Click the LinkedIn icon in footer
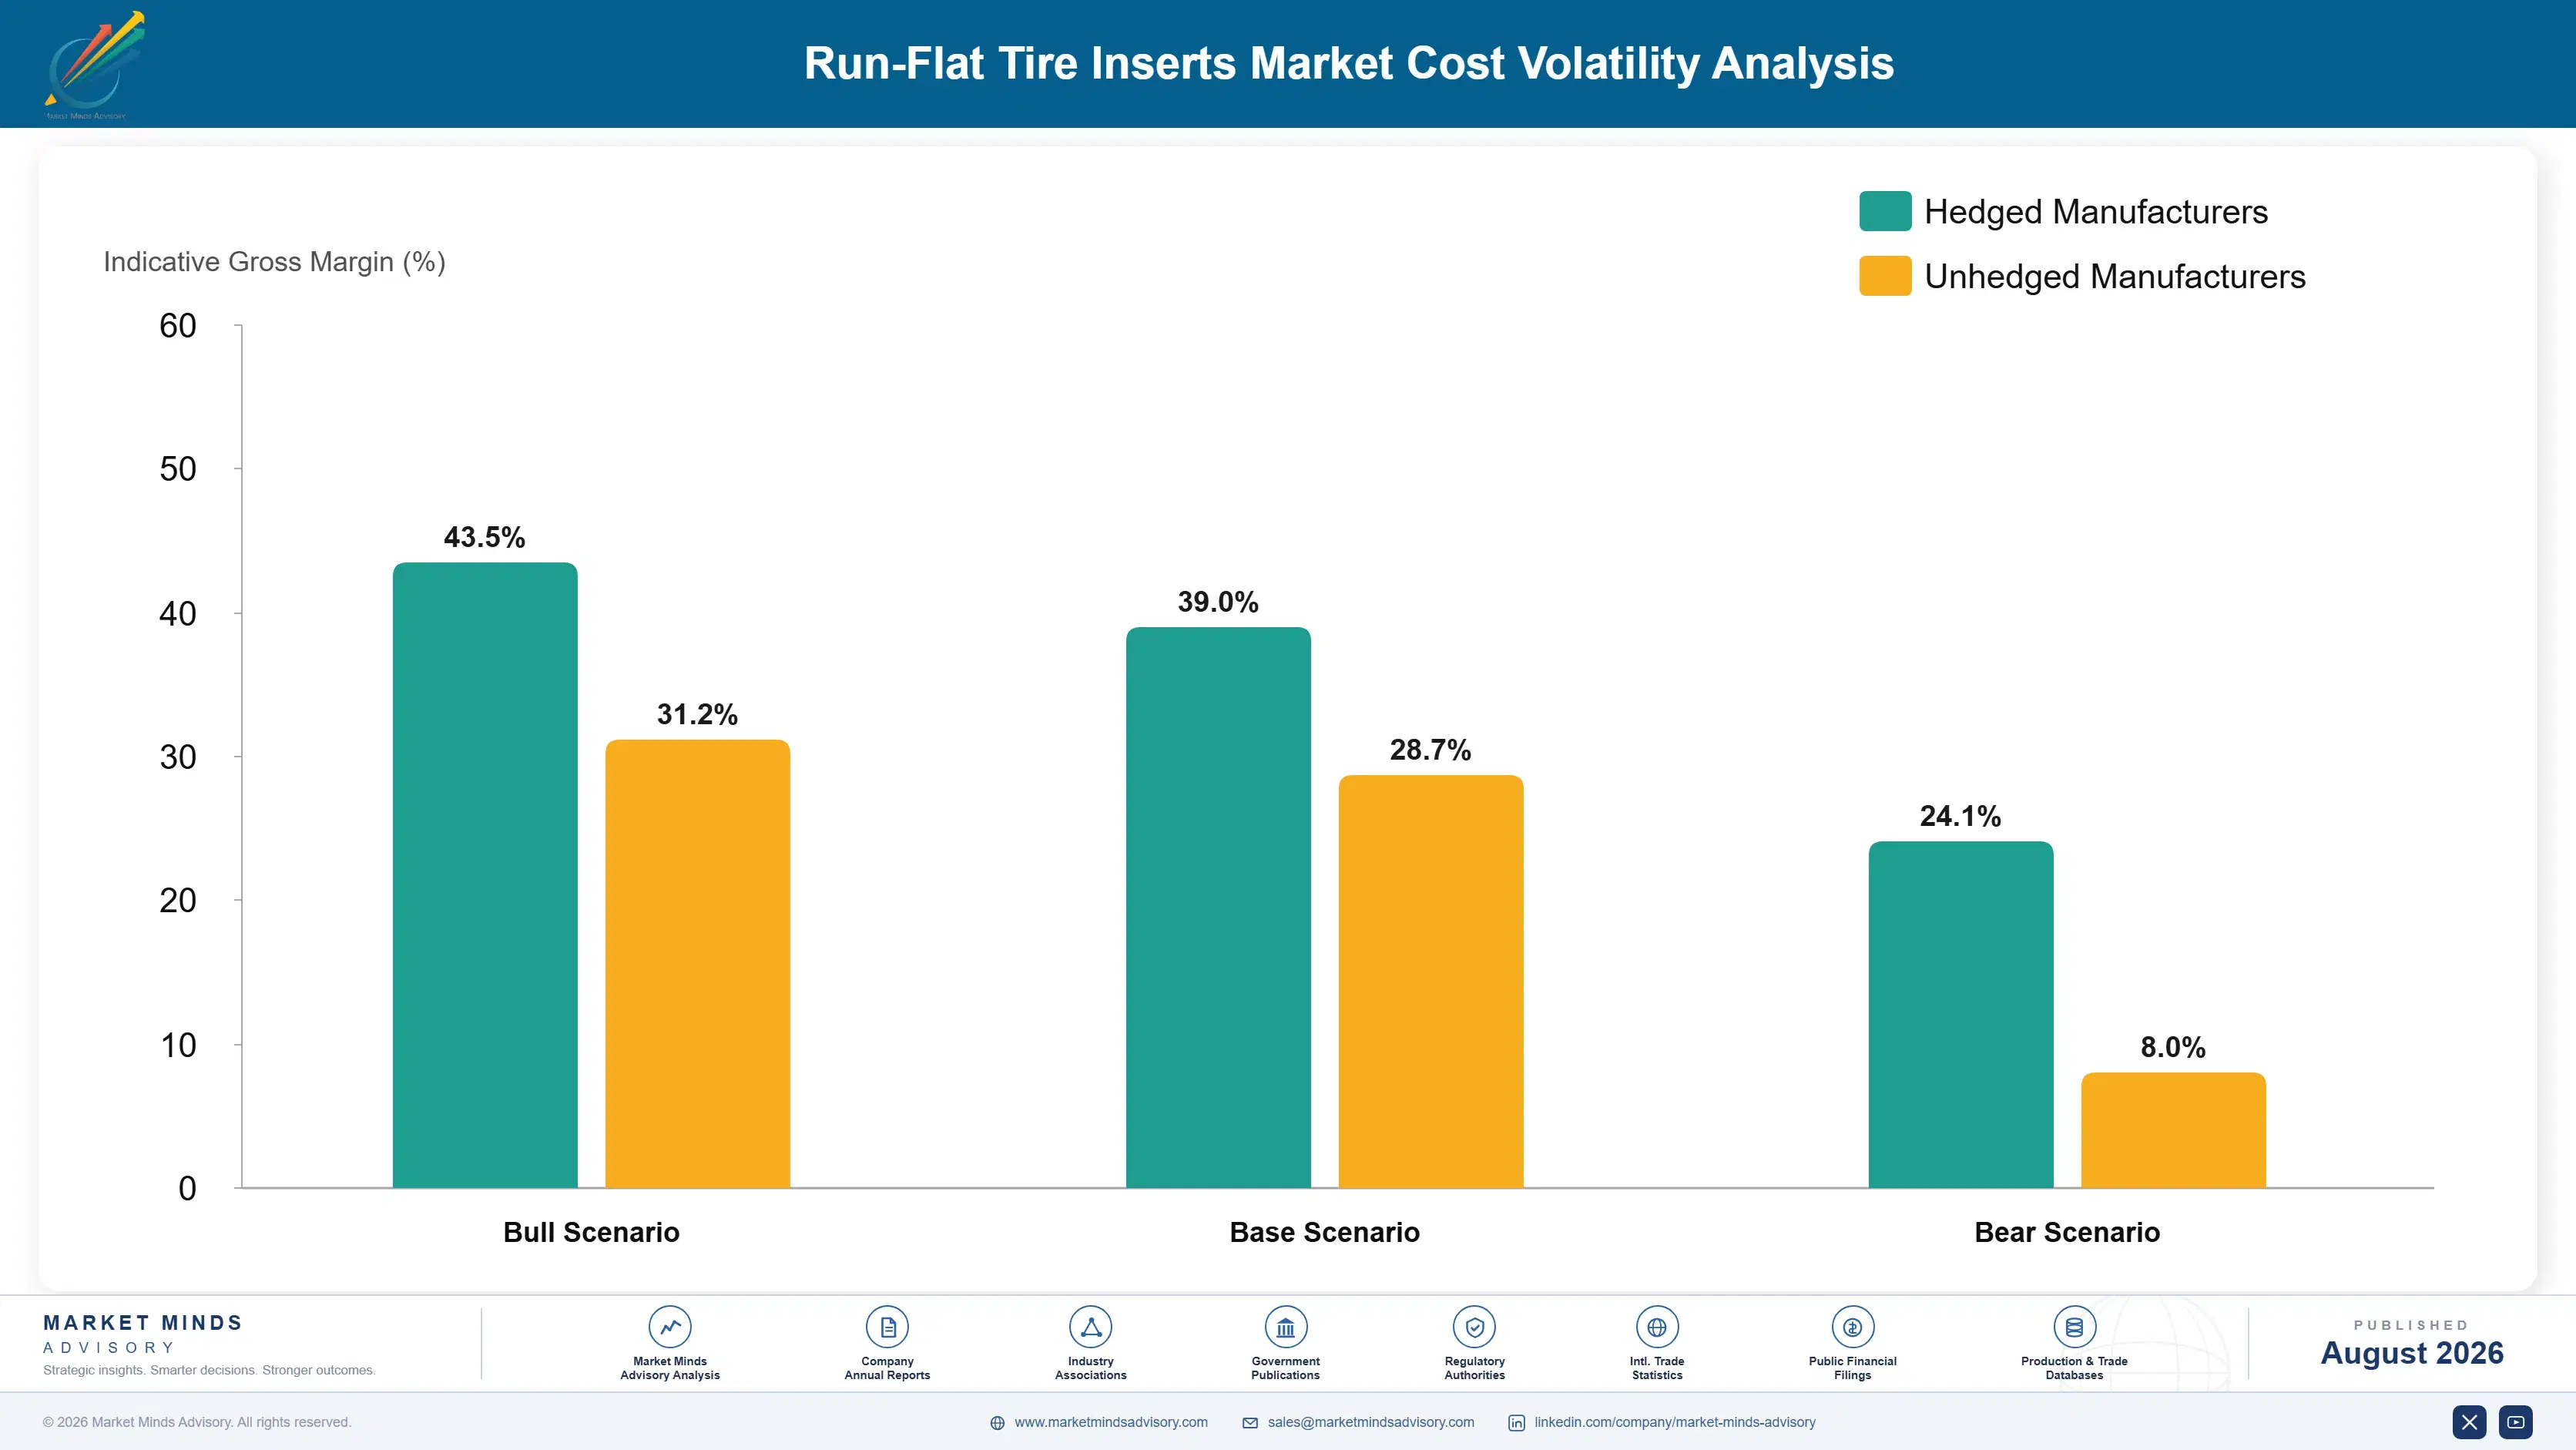 coord(1516,1423)
